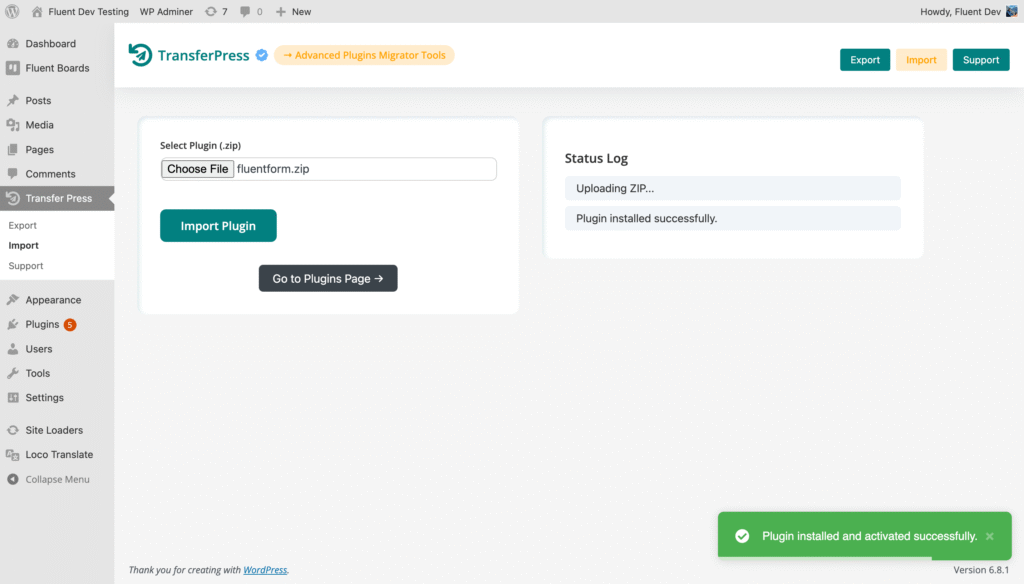
Task: Select the Import submenu item
Action: (x=24, y=246)
